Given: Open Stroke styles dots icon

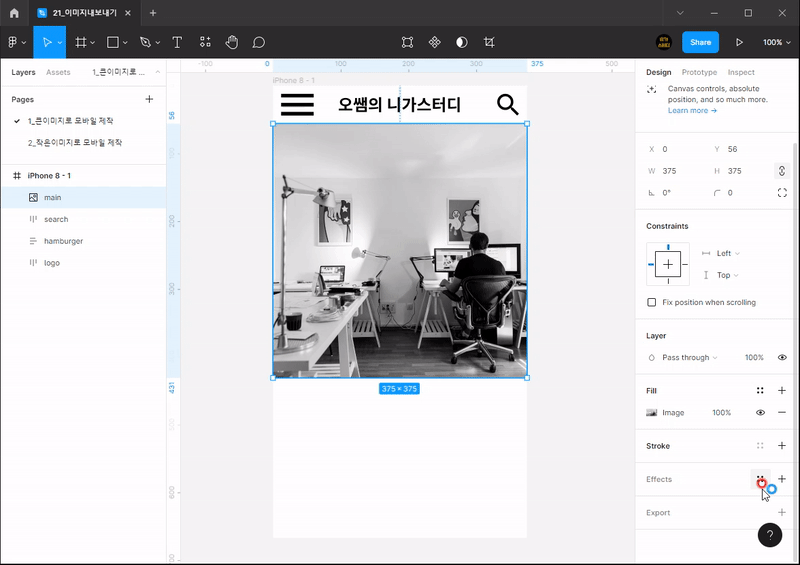Looking at the screenshot, I should (760, 446).
